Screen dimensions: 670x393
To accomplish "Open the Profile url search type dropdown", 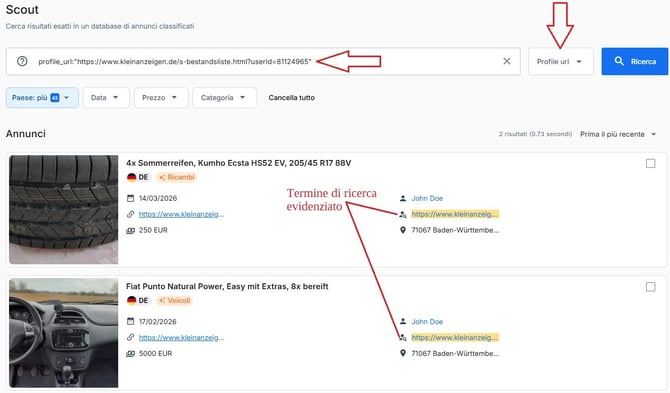I will [x=560, y=62].
